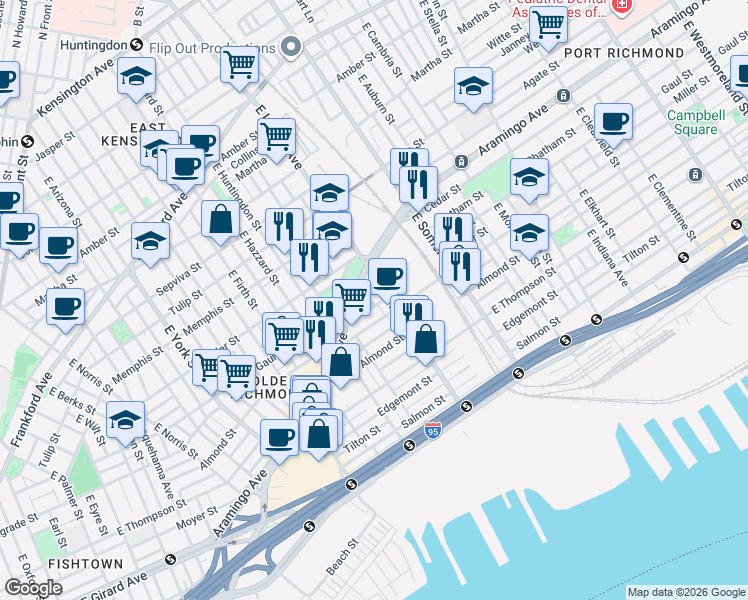Open the cafe marker on Aramingo Ave near Tilton St
748x600 pixels.
[x=280, y=440]
